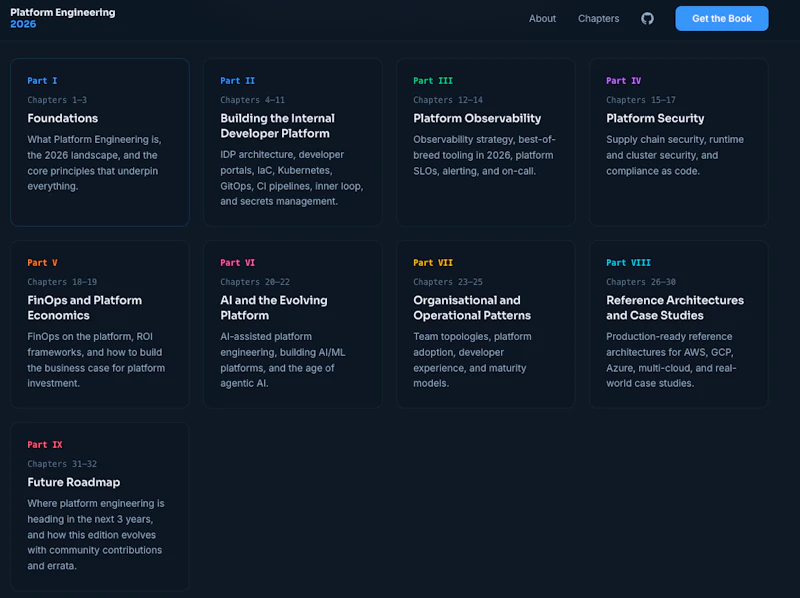Image resolution: width=800 pixels, height=598 pixels.
Task: Click the yellow Part VII label
Action: tap(433, 263)
